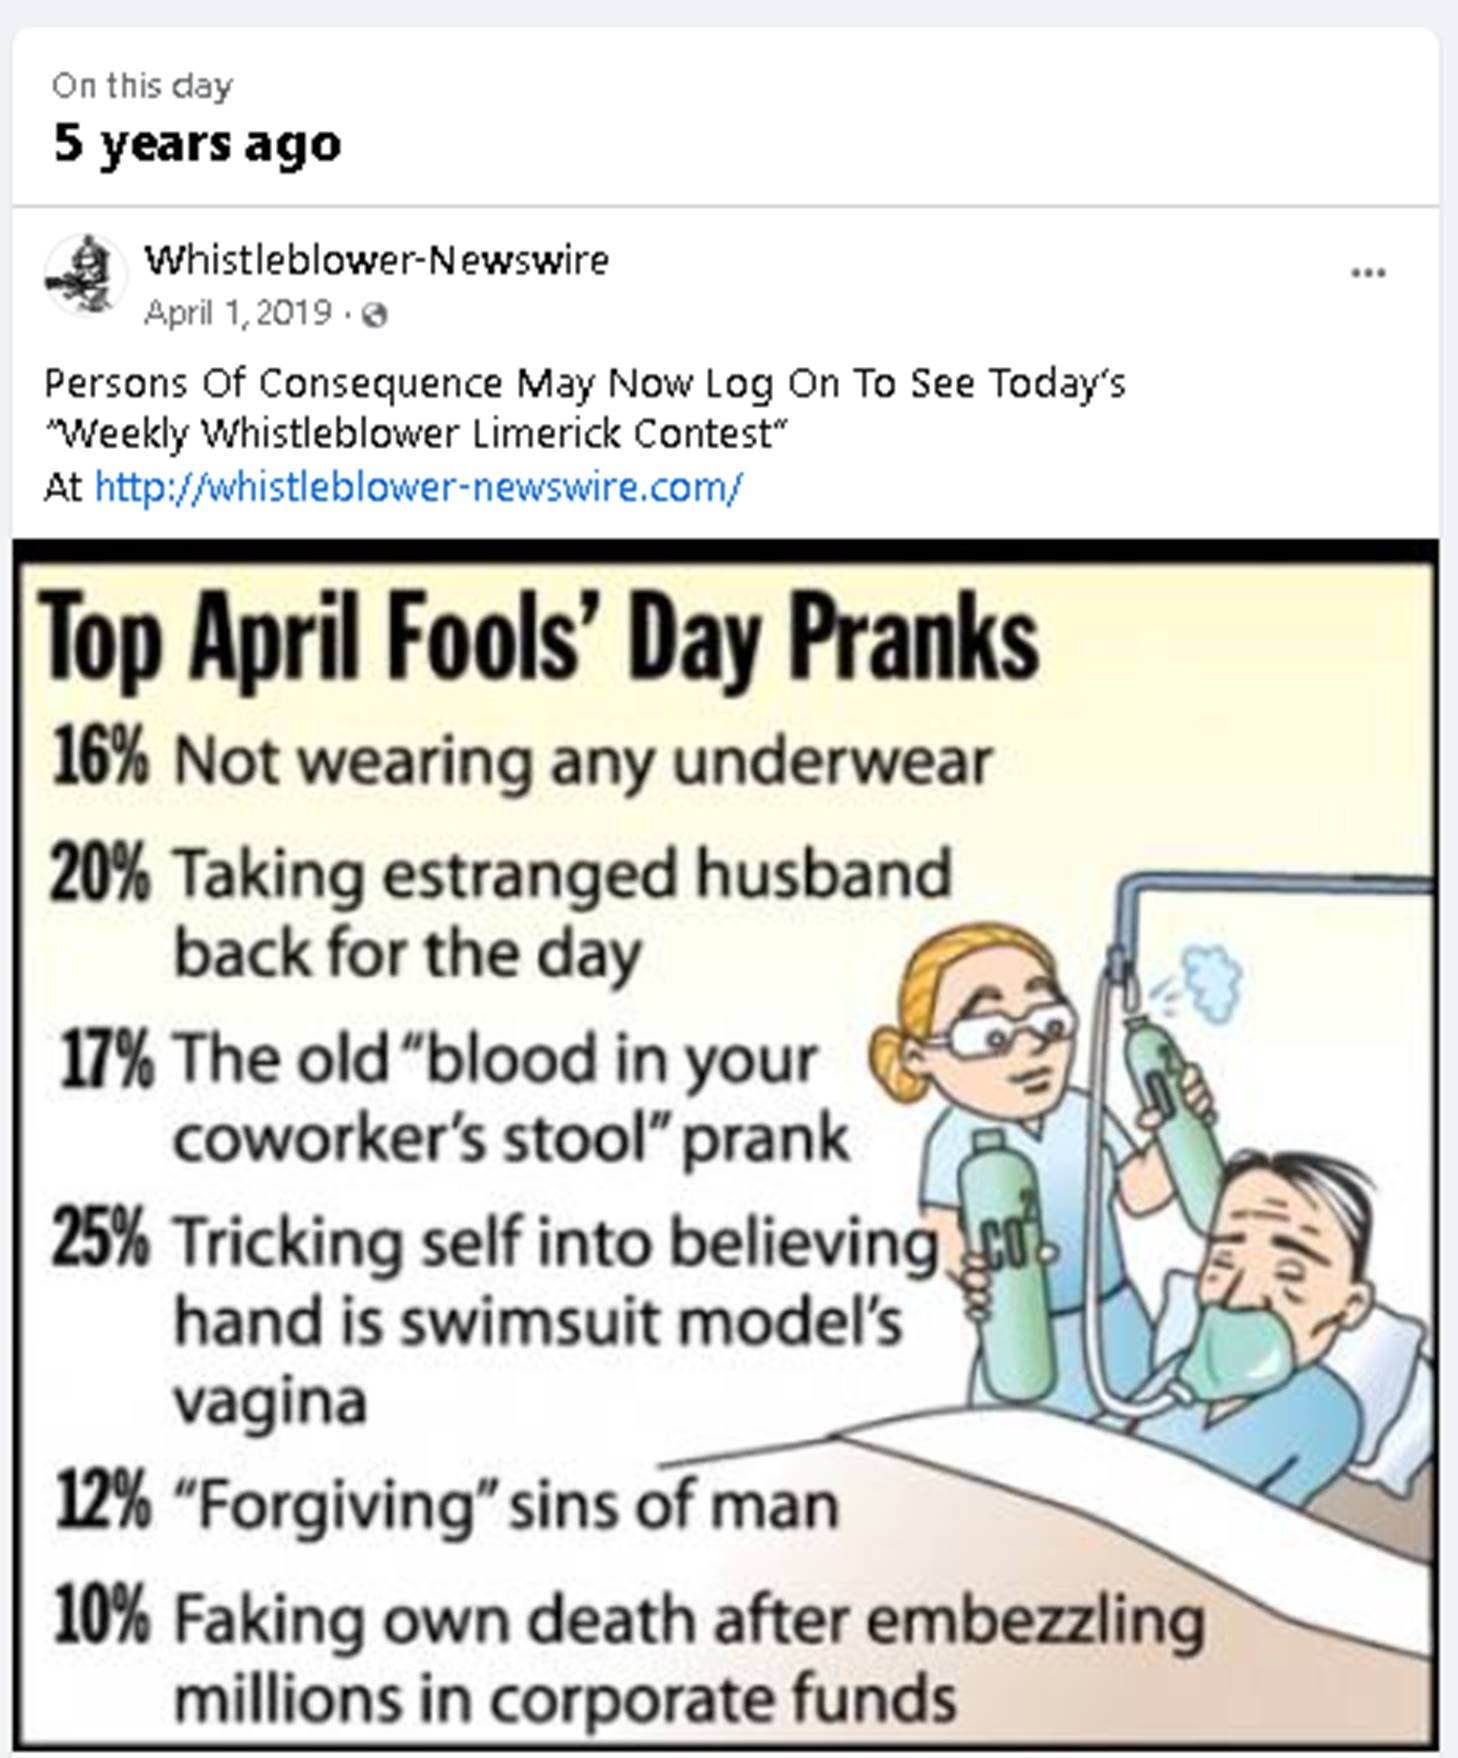This screenshot has height=1758, width=1458.
Task: Click the "Persons Of Consequence" caption line
Action: 584,383
